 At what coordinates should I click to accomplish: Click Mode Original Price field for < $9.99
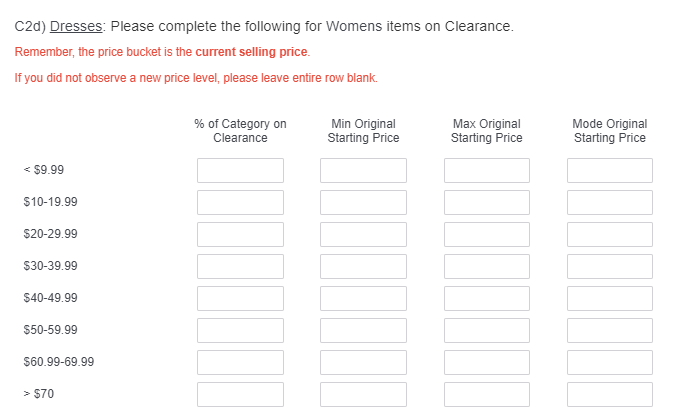click(x=609, y=170)
